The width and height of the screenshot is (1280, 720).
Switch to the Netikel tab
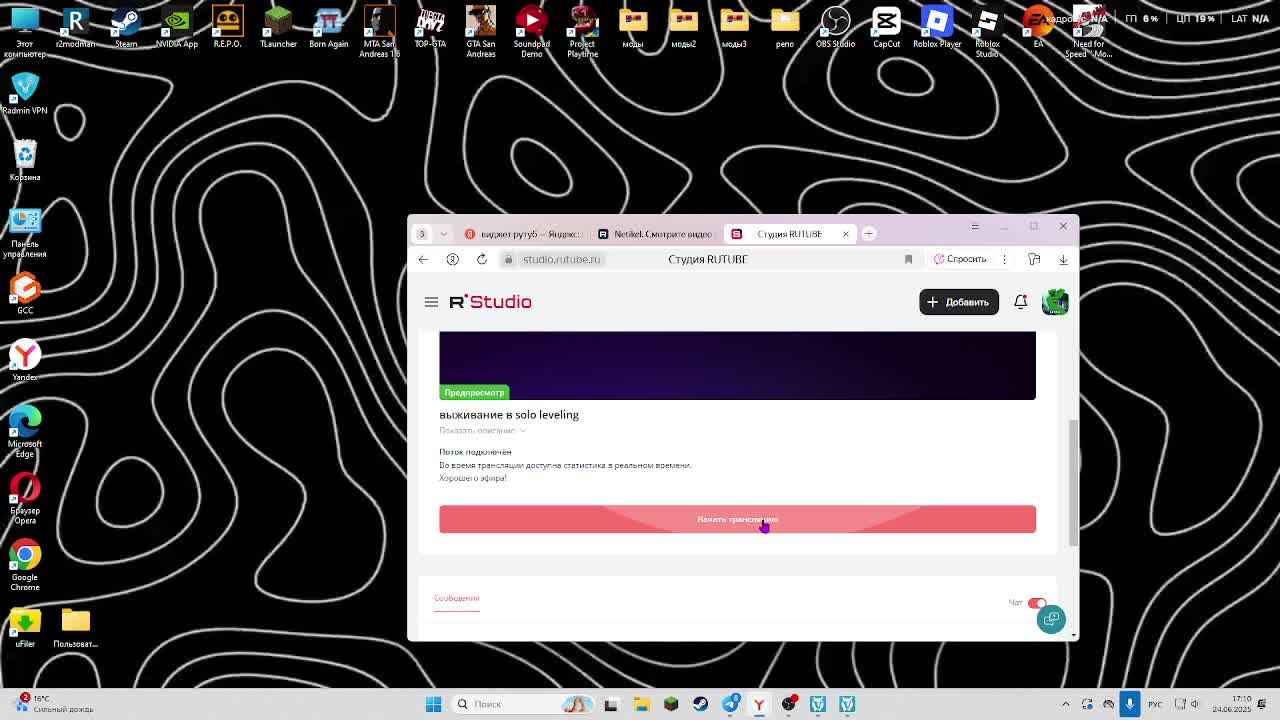pos(655,234)
